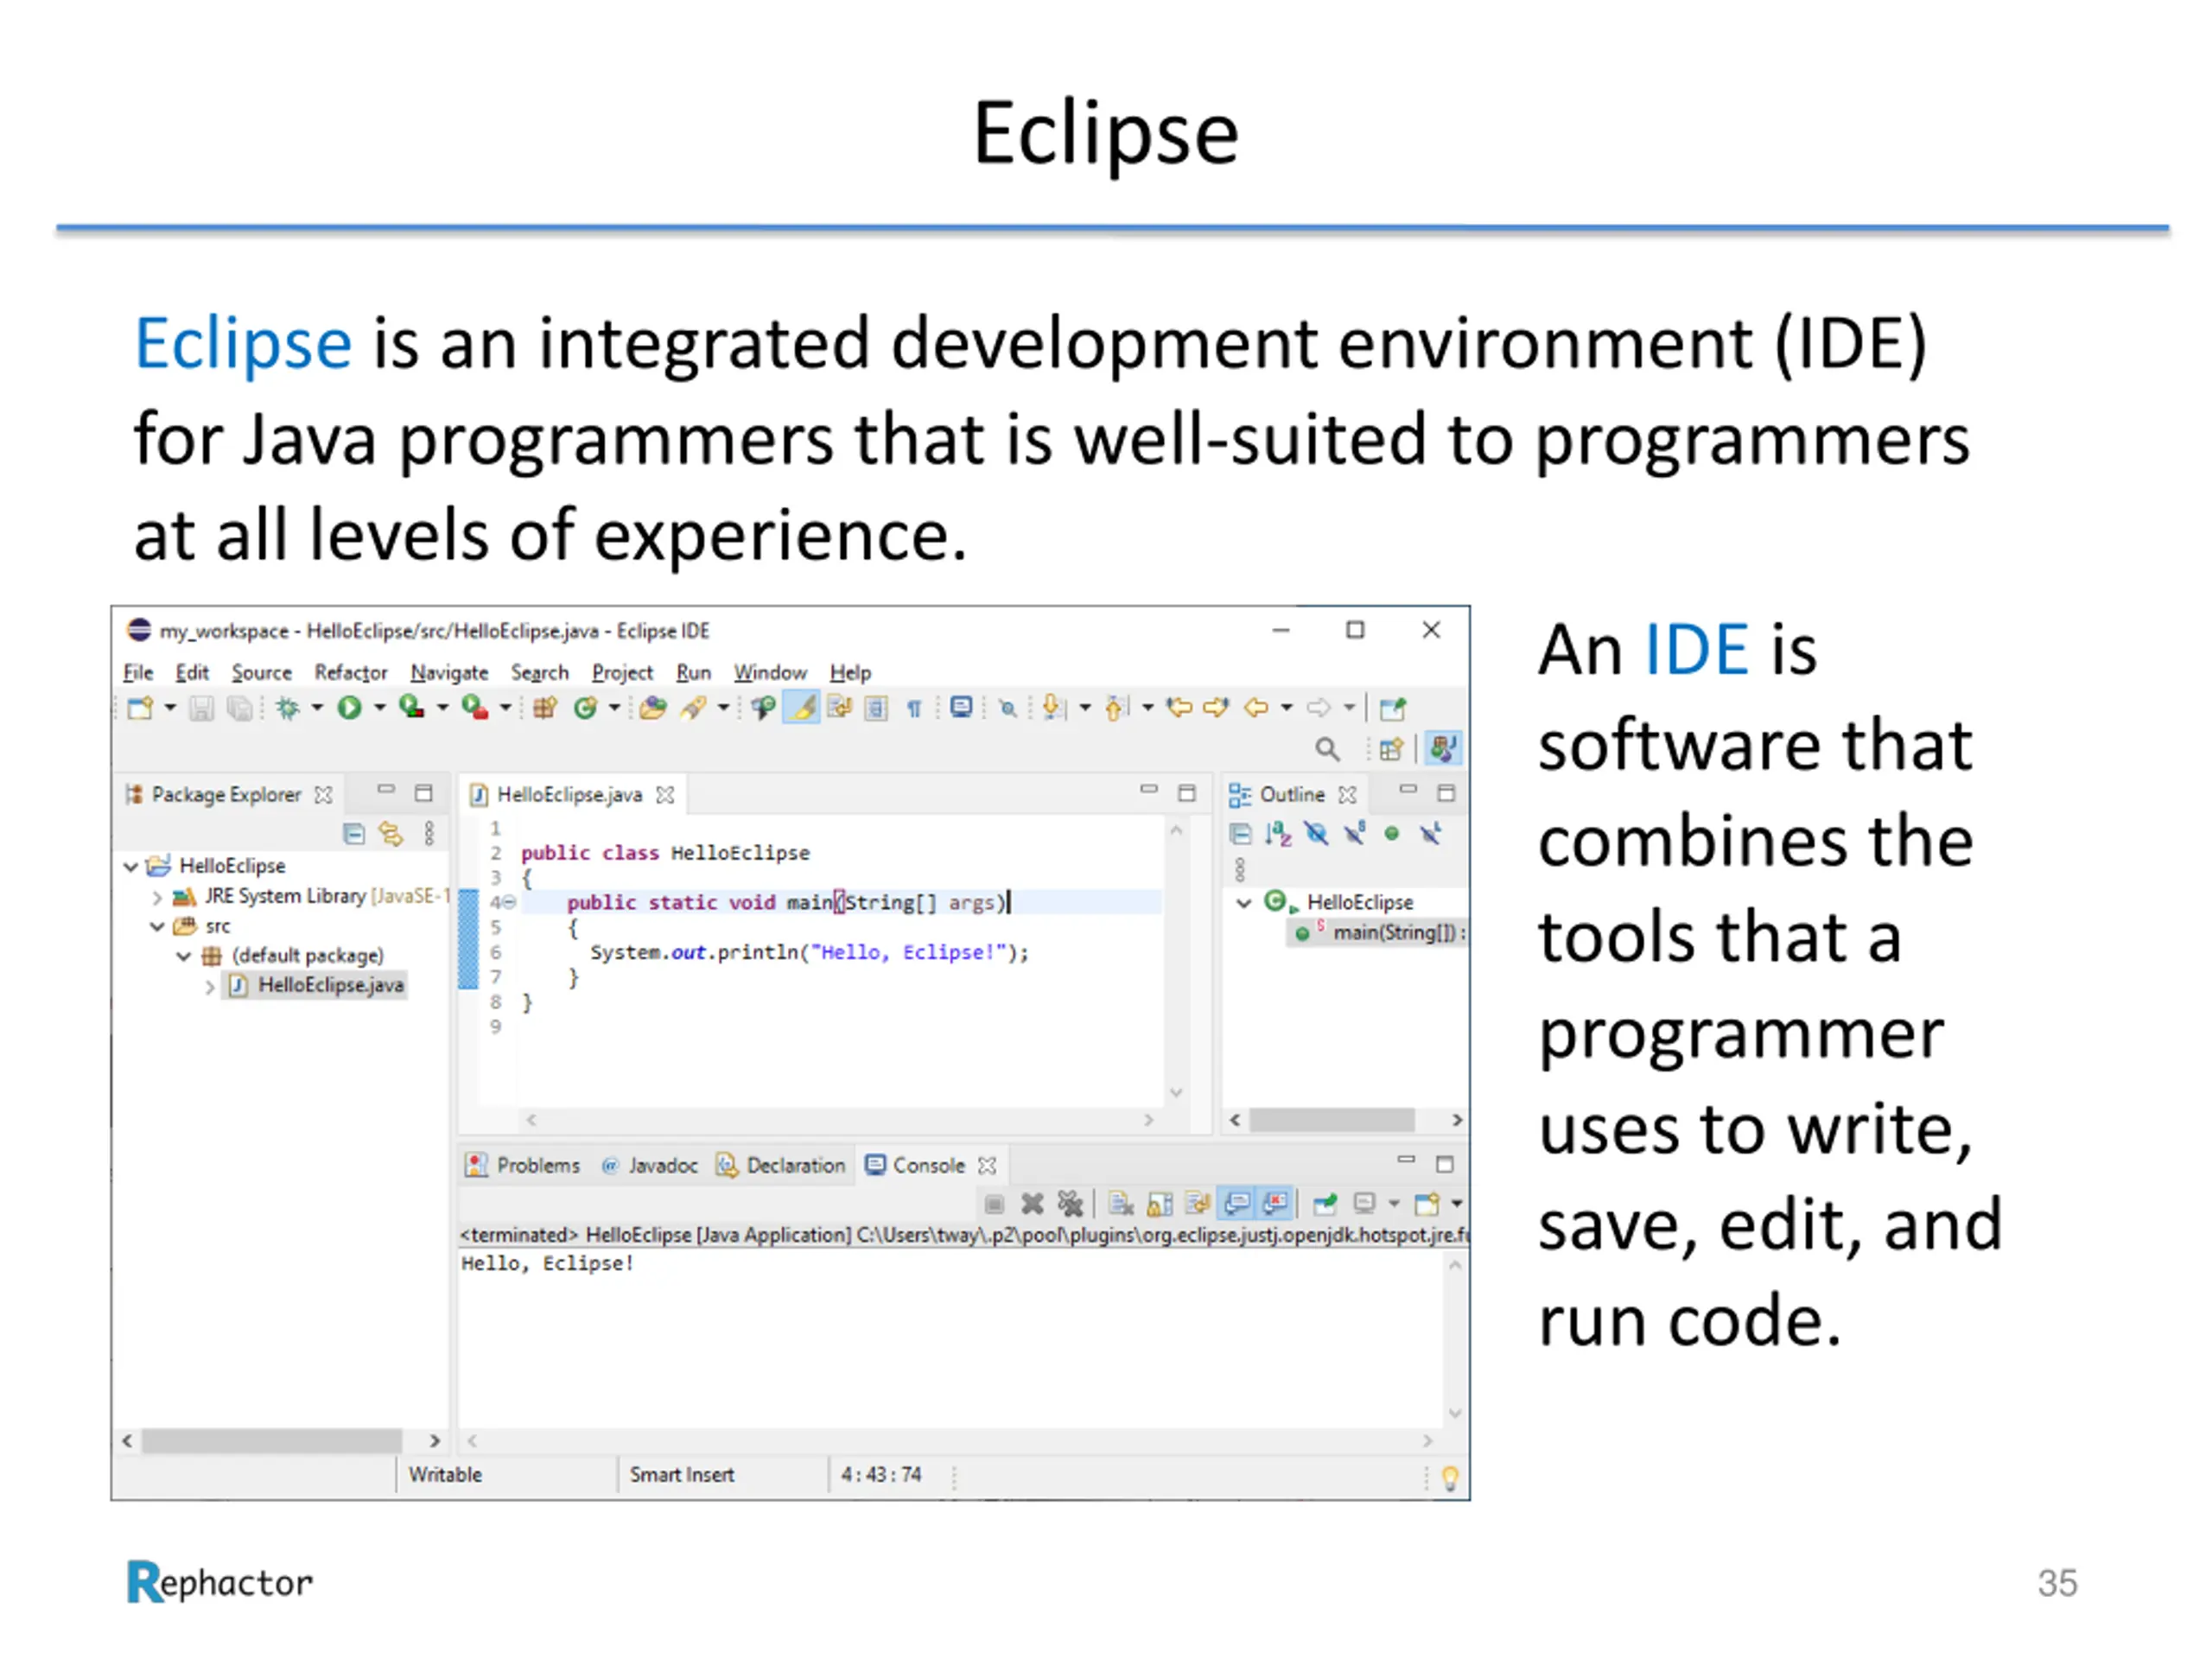Open the dropdown arrow next to New icon
The width and height of the screenshot is (2212, 1659).
tap(170, 708)
